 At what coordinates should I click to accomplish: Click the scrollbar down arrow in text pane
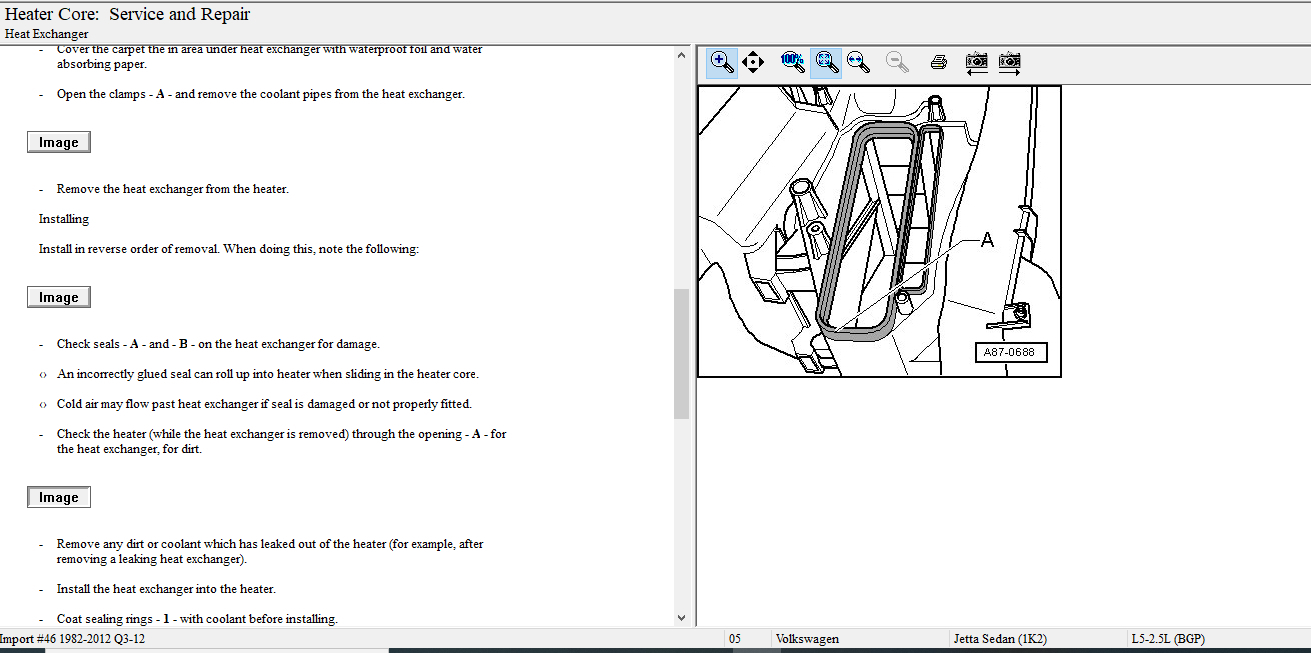pyautogui.click(x=681, y=618)
